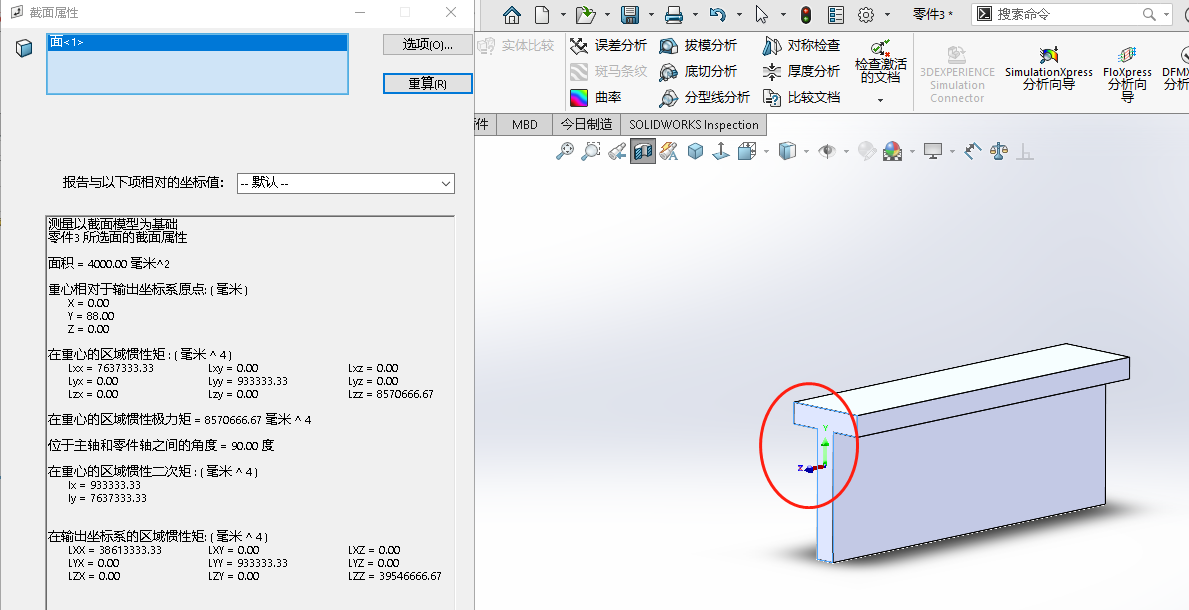Viewport: 1189px width, 610px height.
Task: Open Hide/Show Items eye
Action: click(x=827, y=151)
